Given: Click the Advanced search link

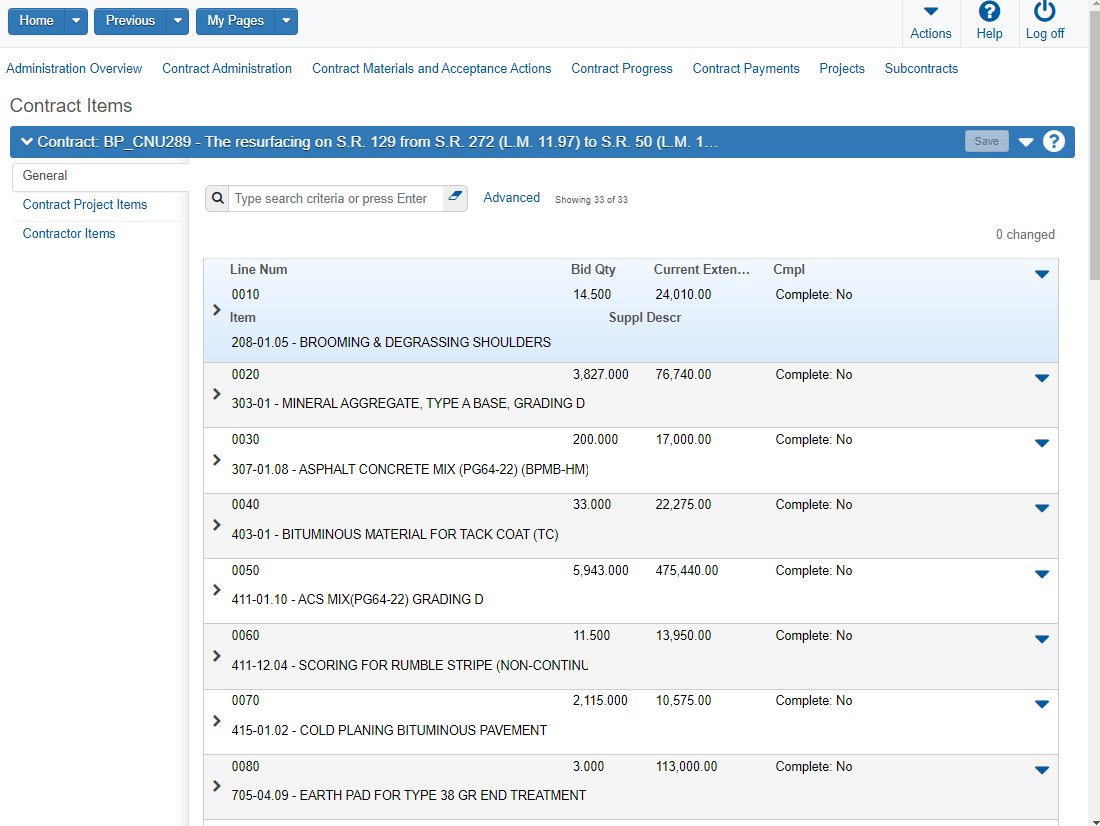Looking at the screenshot, I should pos(511,198).
